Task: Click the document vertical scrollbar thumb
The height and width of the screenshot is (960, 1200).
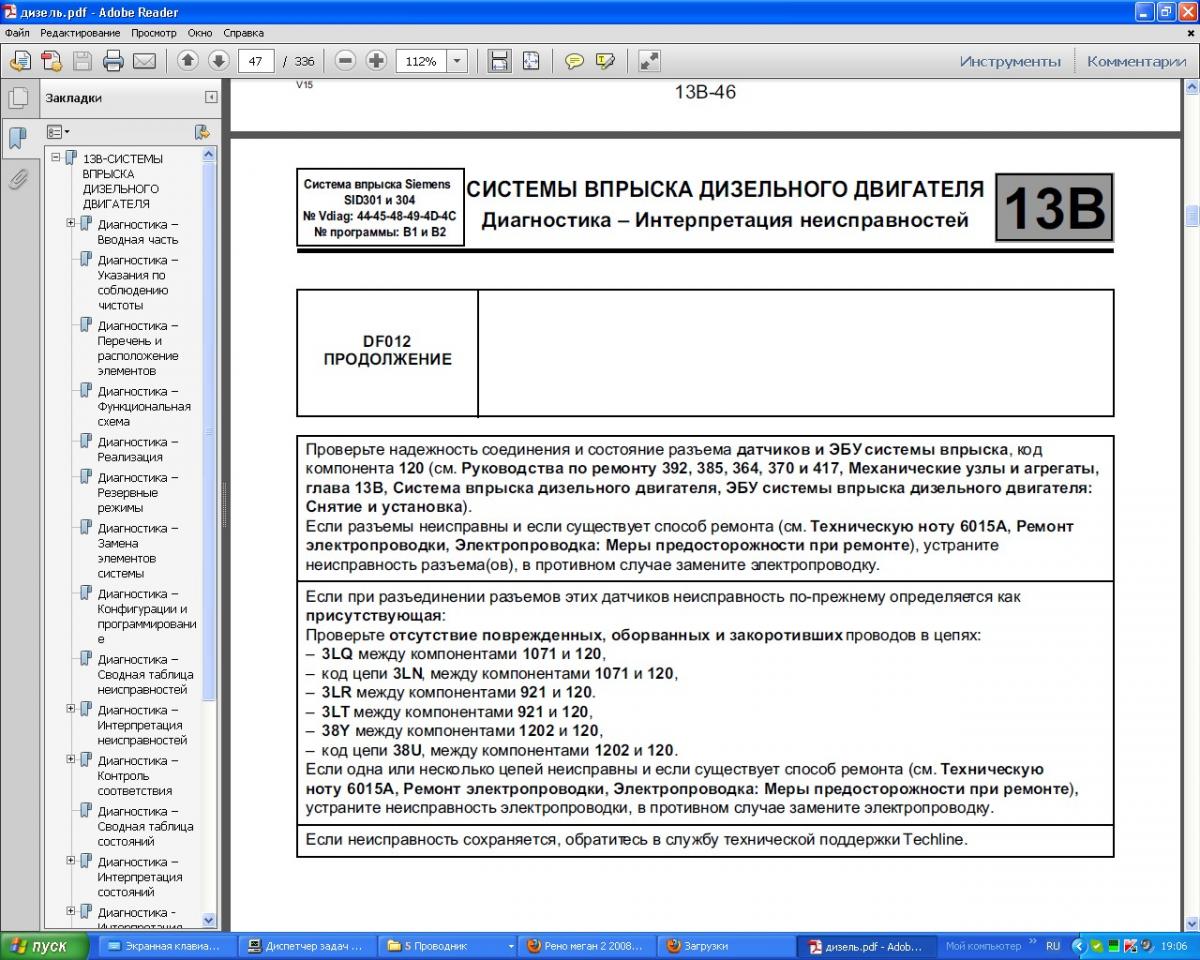Action: pyautogui.click(x=1192, y=216)
